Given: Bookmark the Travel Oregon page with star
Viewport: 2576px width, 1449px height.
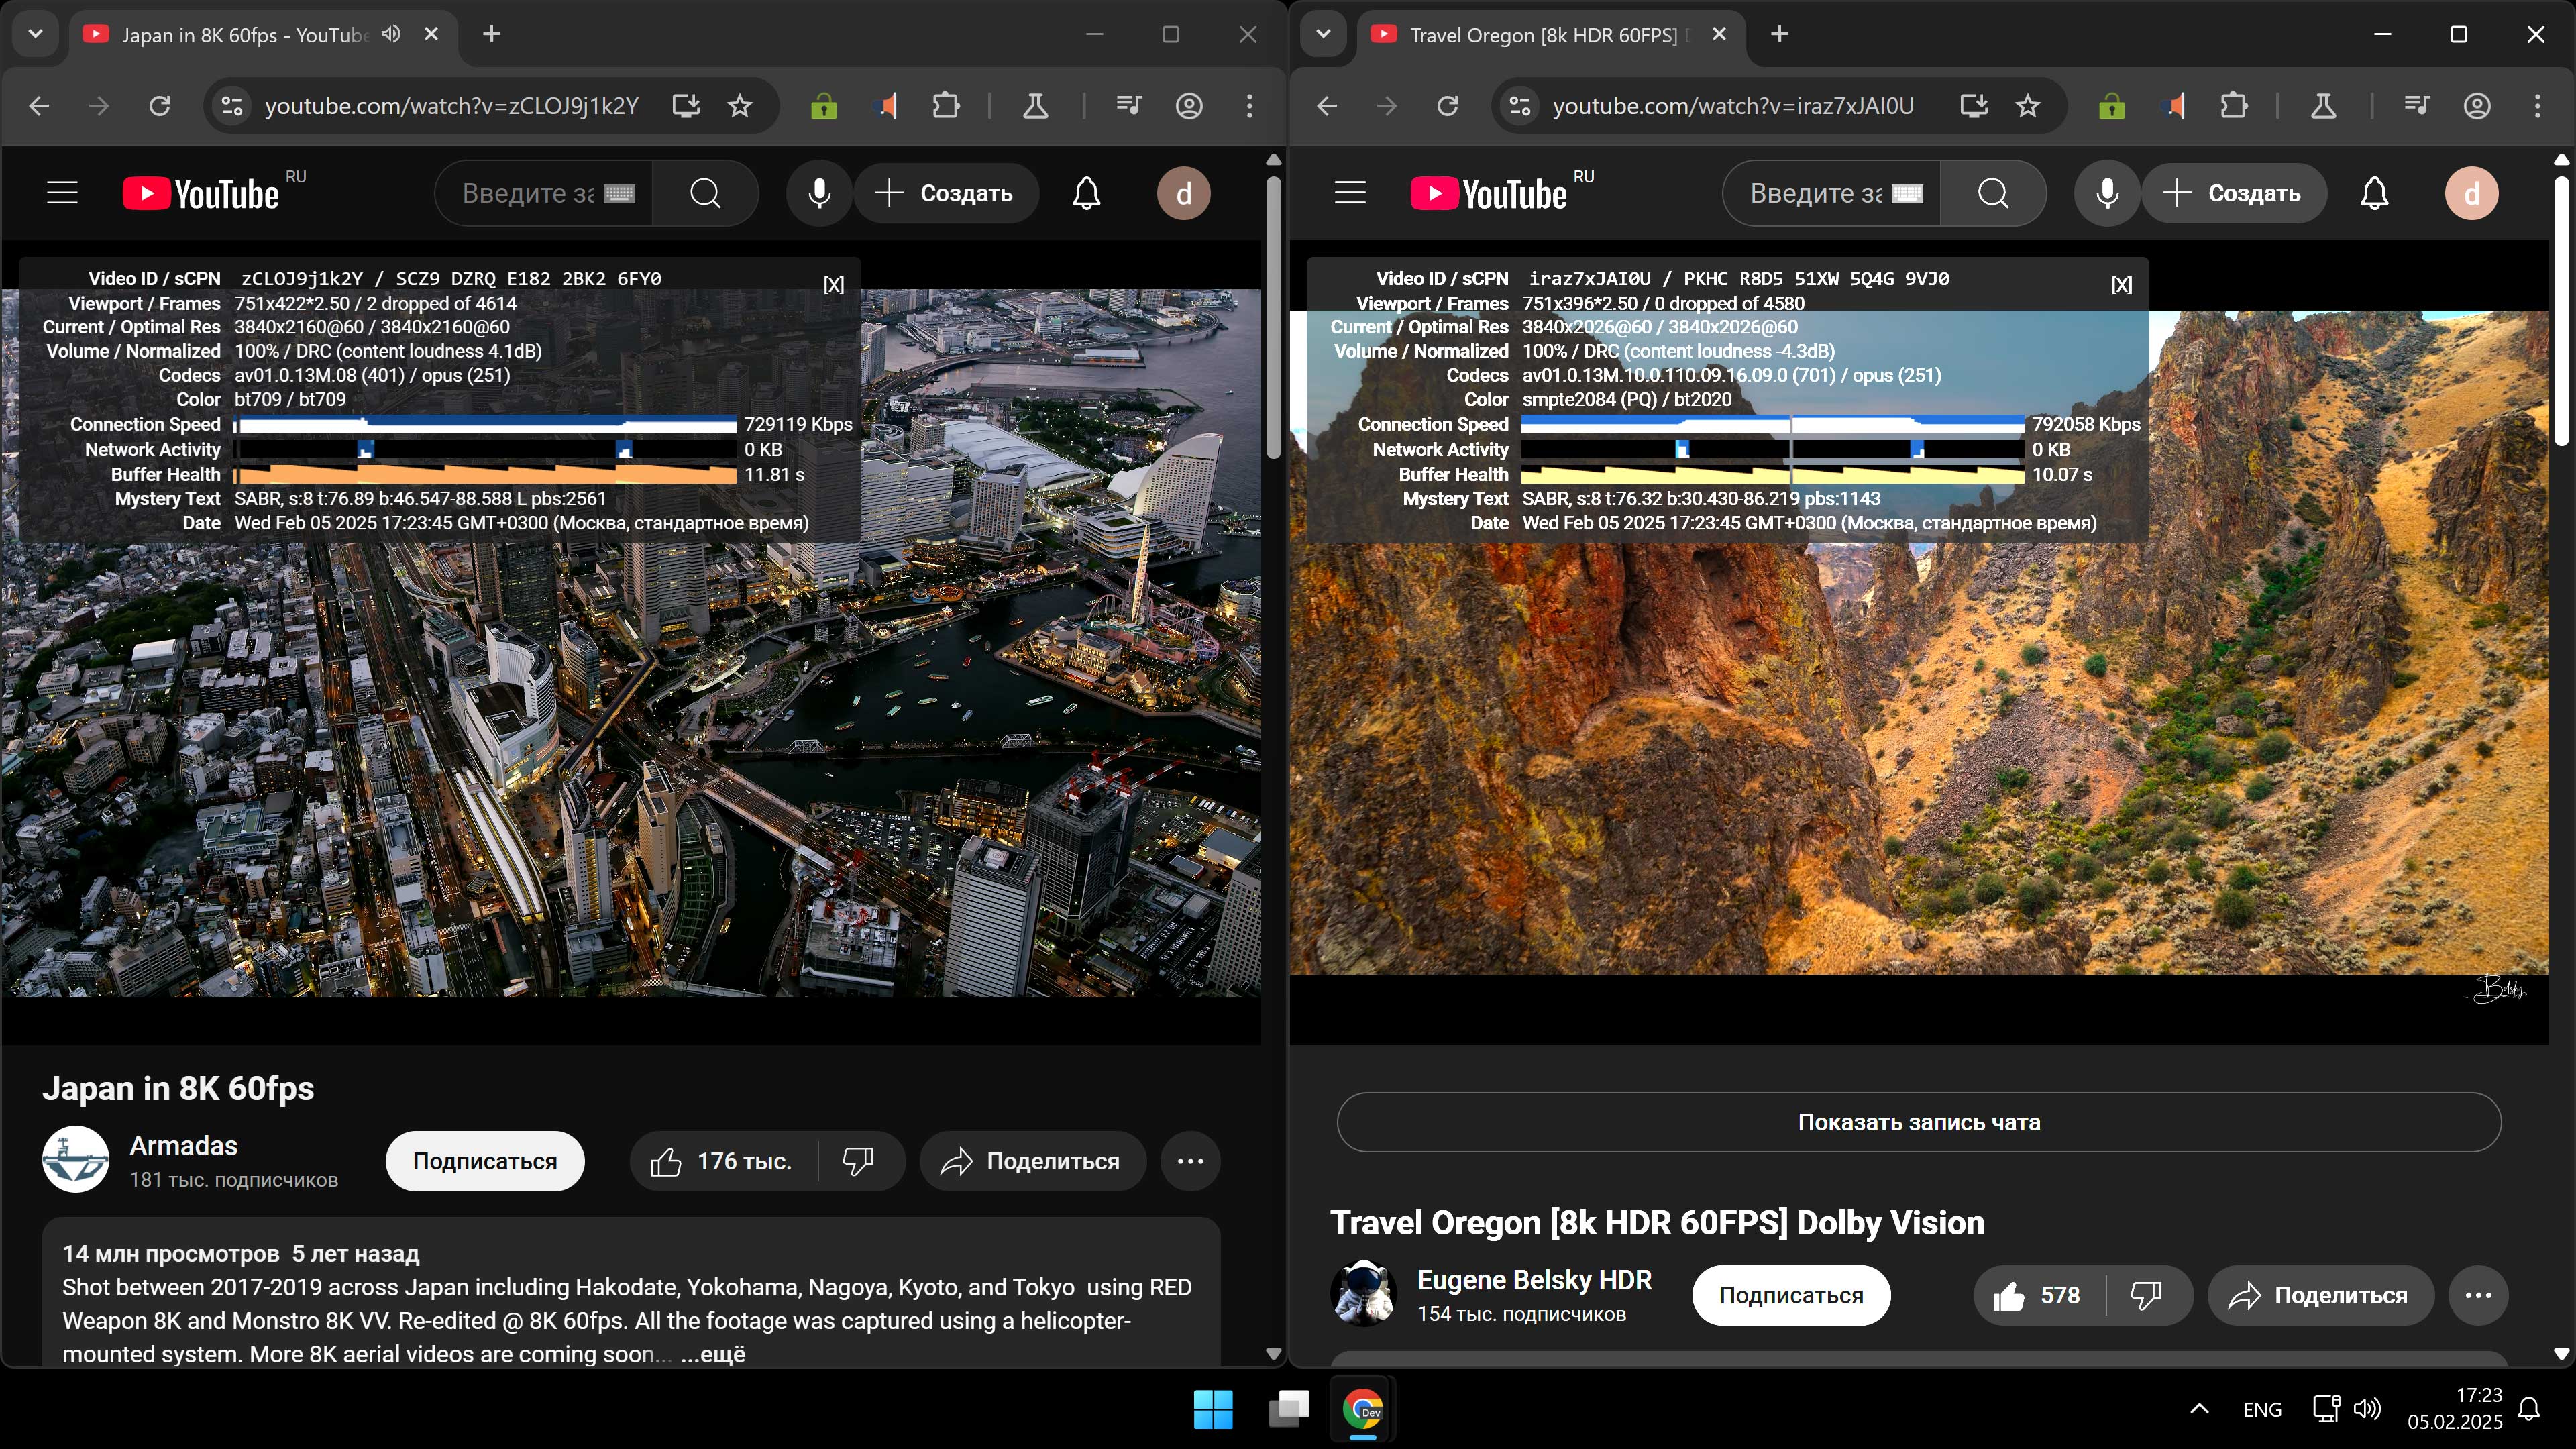Looking at the screenshot, I should pos(2027,106).
